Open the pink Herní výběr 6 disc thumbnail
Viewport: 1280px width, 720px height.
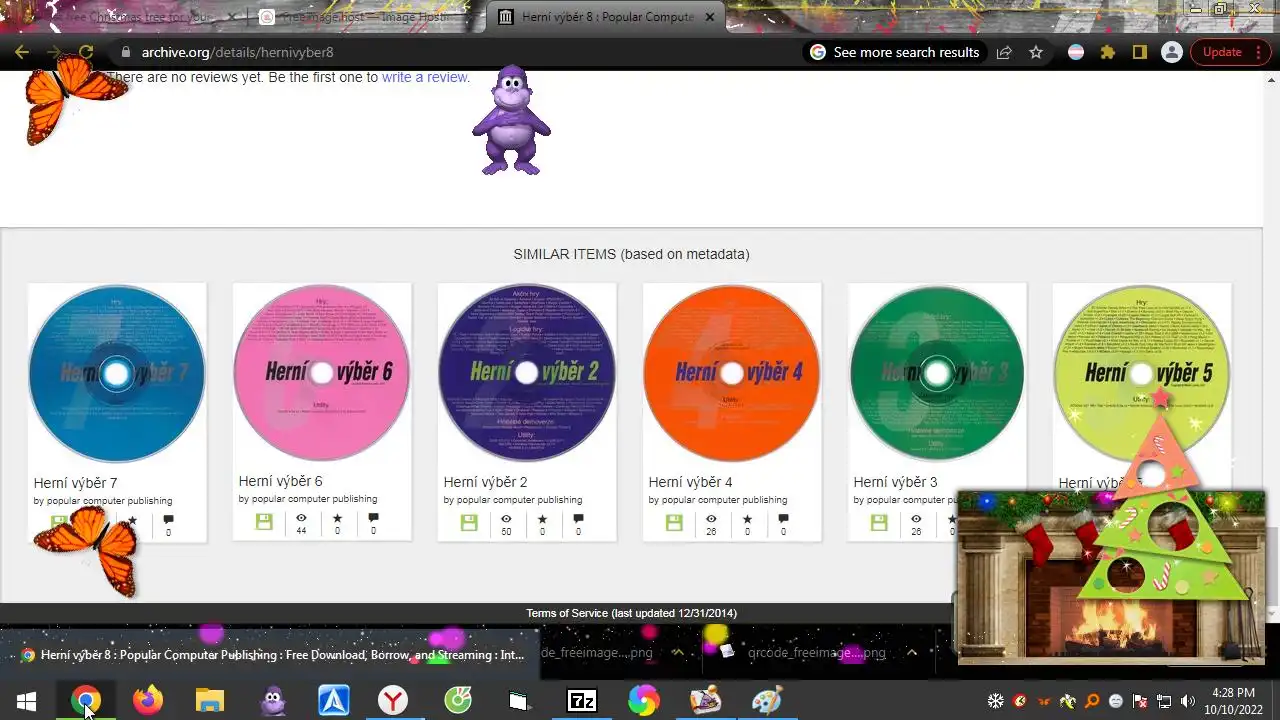tap(322, 372)
